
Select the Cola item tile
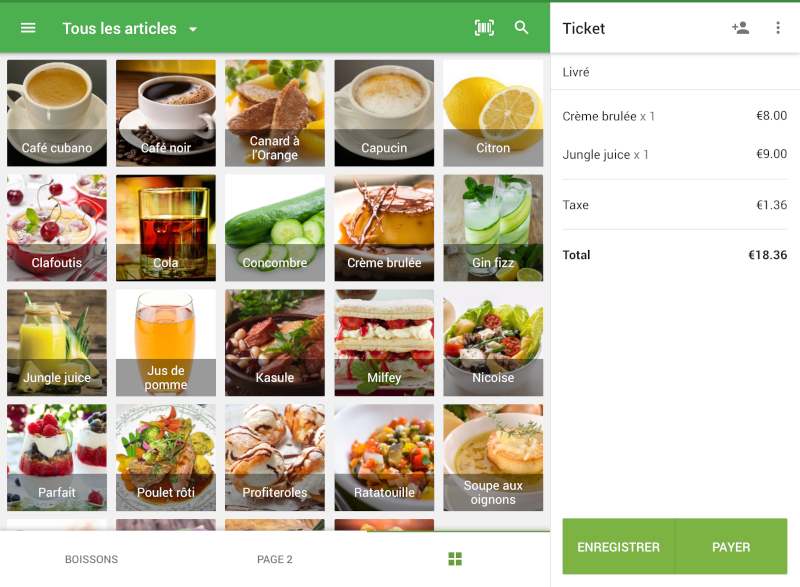pyautogui.click(x=166, y=227)
